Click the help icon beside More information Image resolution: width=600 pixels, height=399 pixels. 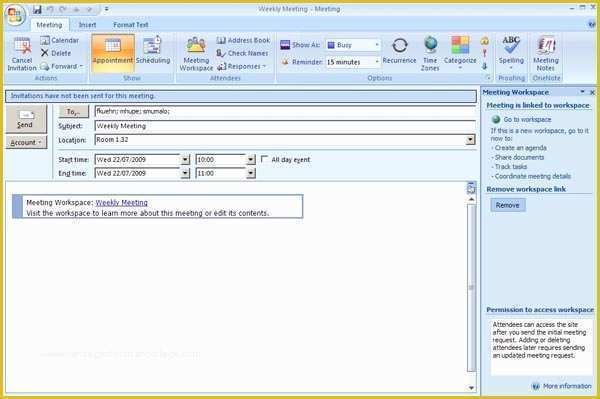coord(536,386)
